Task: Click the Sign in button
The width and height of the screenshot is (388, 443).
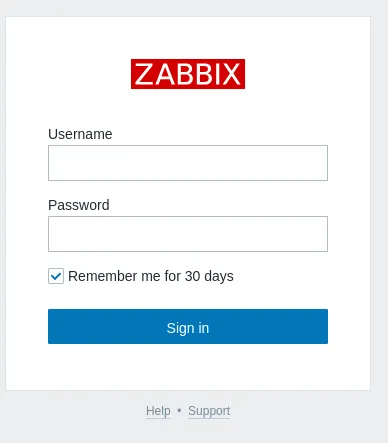Action: (188, 326)
